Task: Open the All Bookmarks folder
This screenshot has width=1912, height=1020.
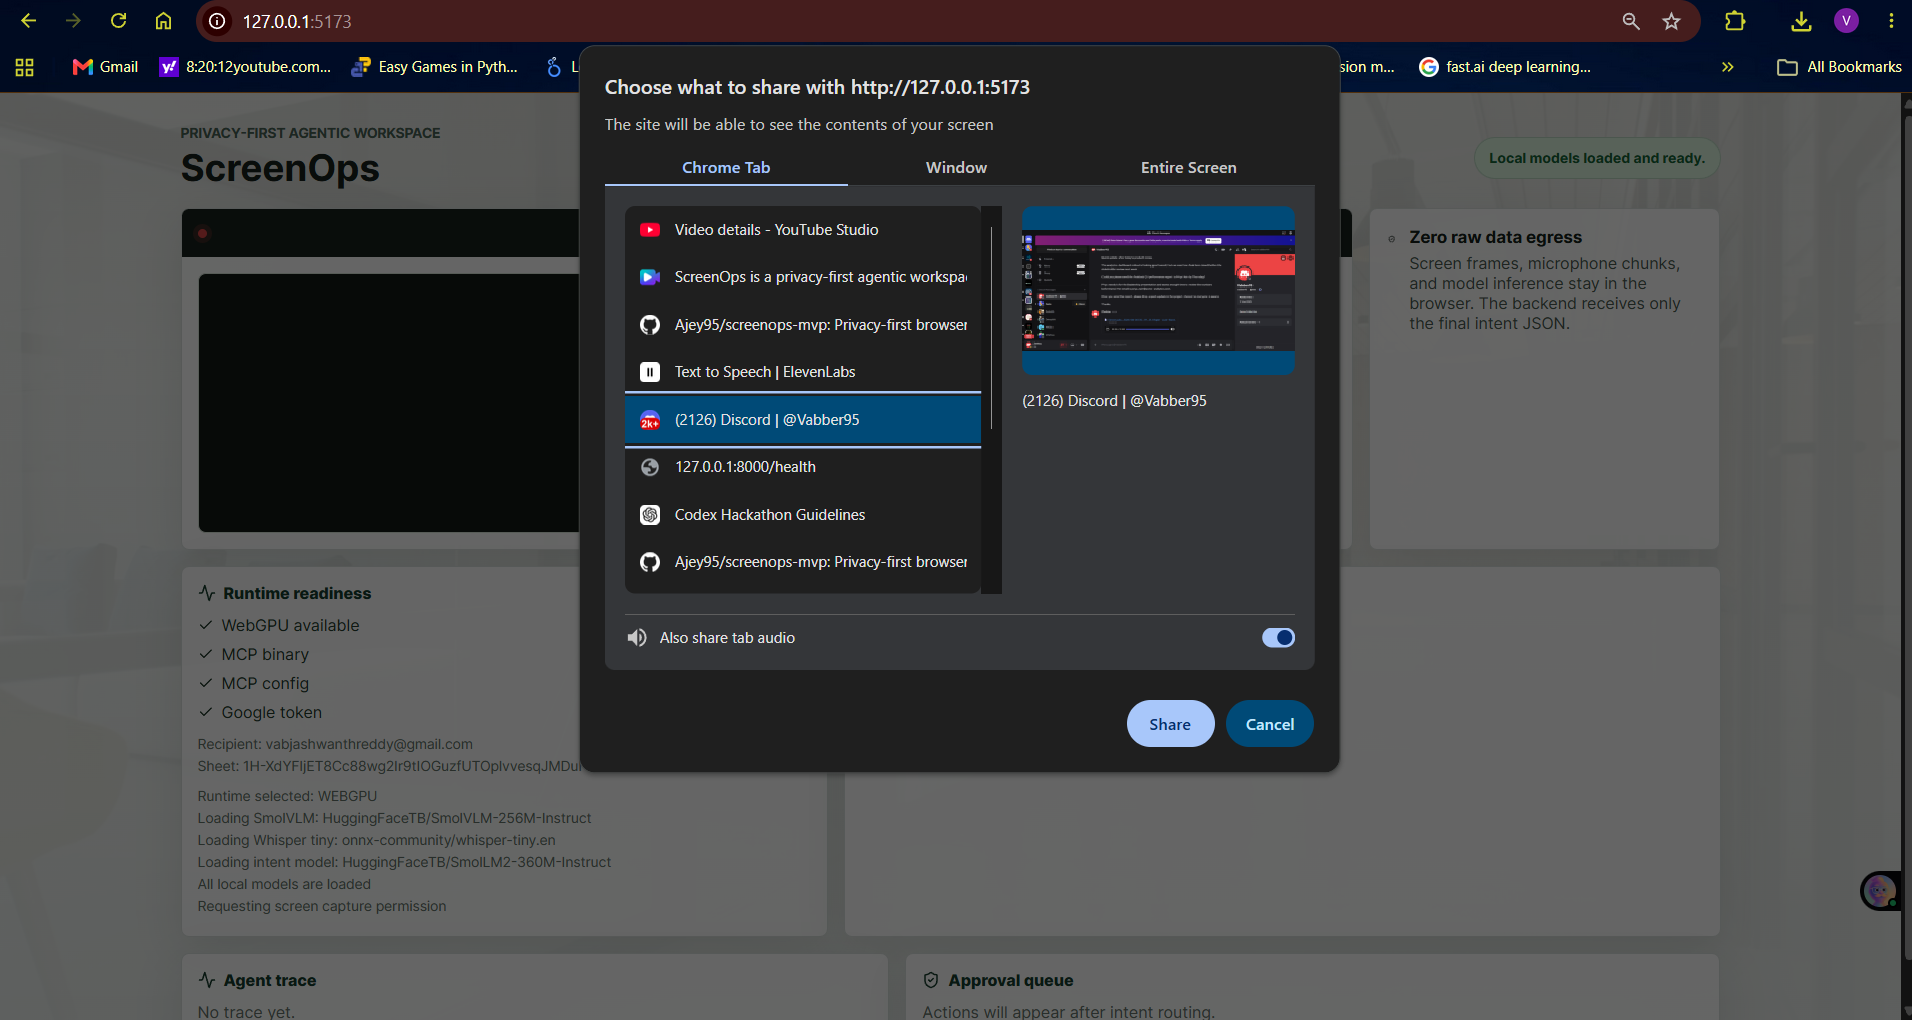Action: click(x=1839, y=67)
